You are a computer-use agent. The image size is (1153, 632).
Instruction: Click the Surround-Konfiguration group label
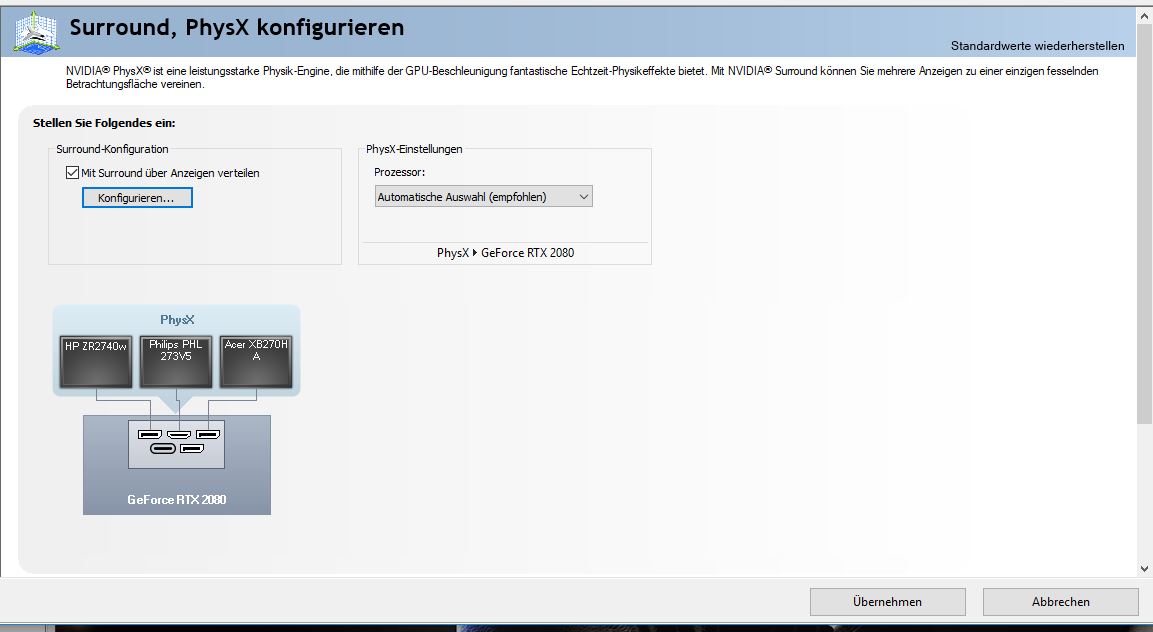(113, 149)
